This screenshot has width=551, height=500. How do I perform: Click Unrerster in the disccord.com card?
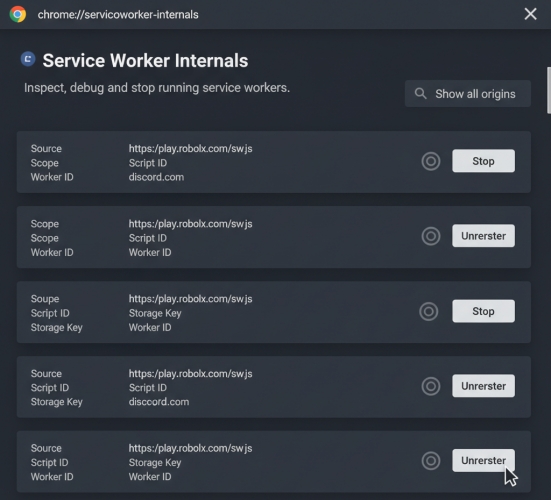point(484,386)
